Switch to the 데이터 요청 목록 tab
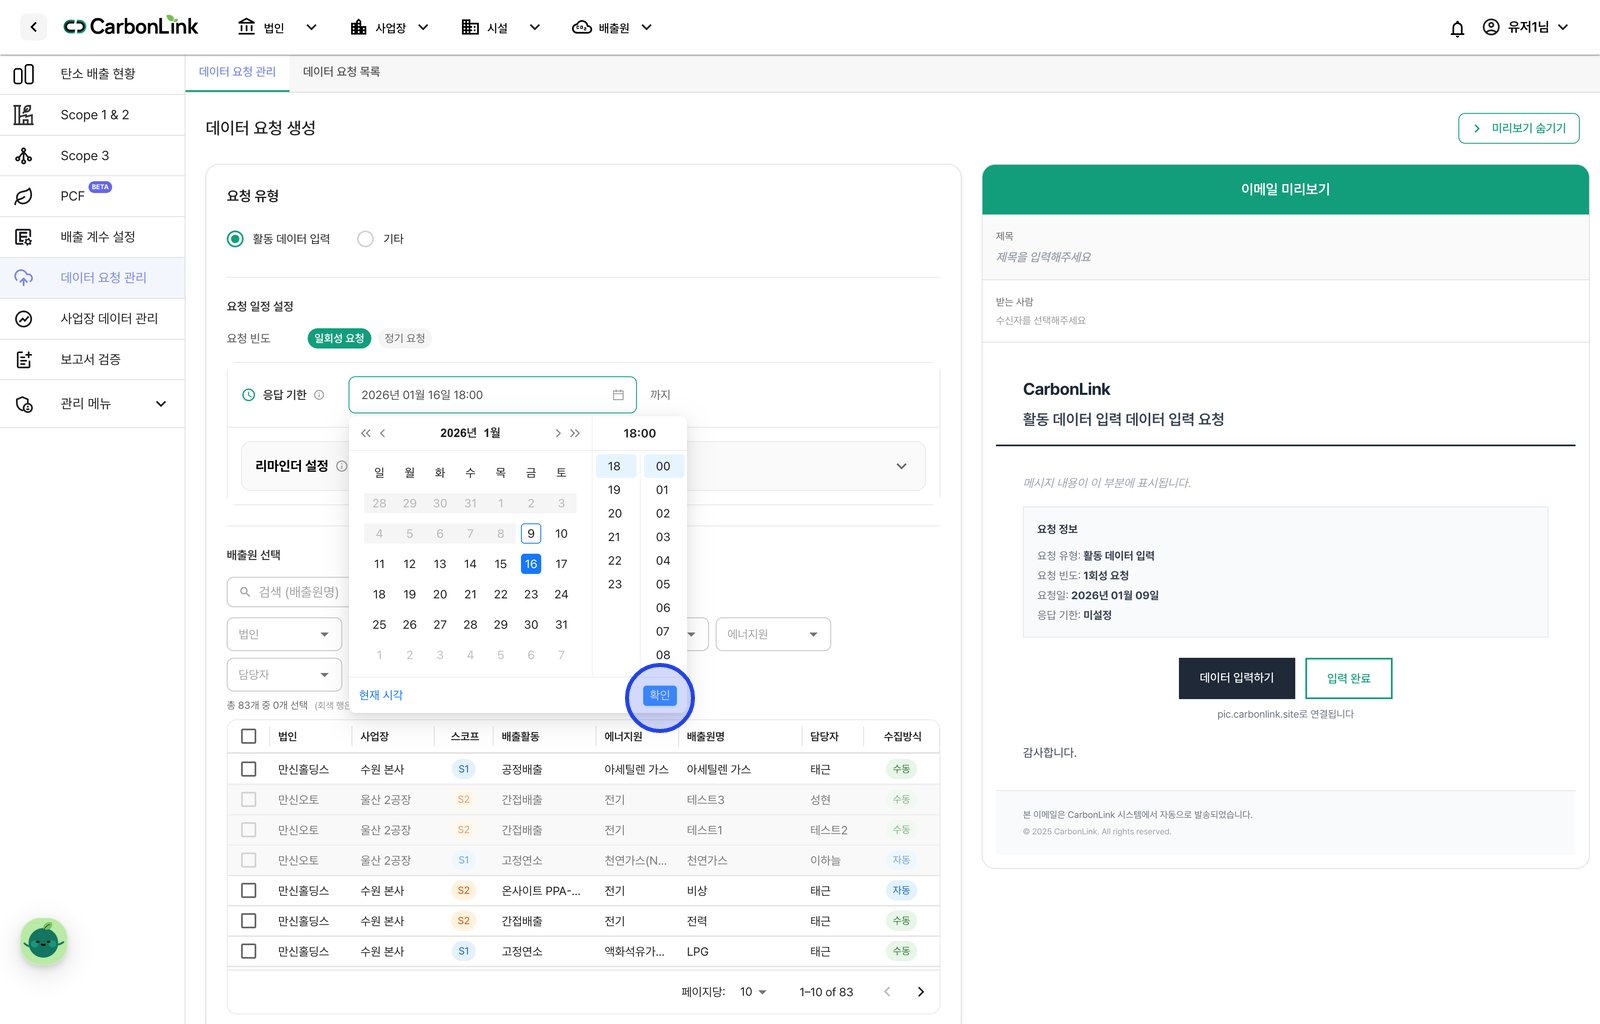This screenshot has height=1024, width=1600. (x=341, y=72)
